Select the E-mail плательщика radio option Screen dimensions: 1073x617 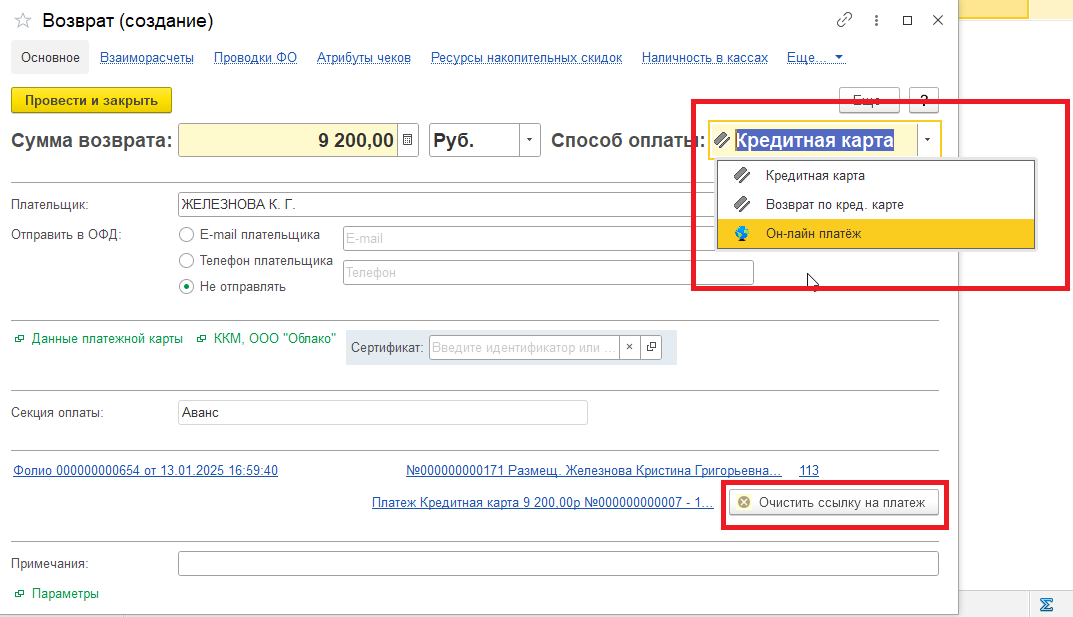click(186, 235)
